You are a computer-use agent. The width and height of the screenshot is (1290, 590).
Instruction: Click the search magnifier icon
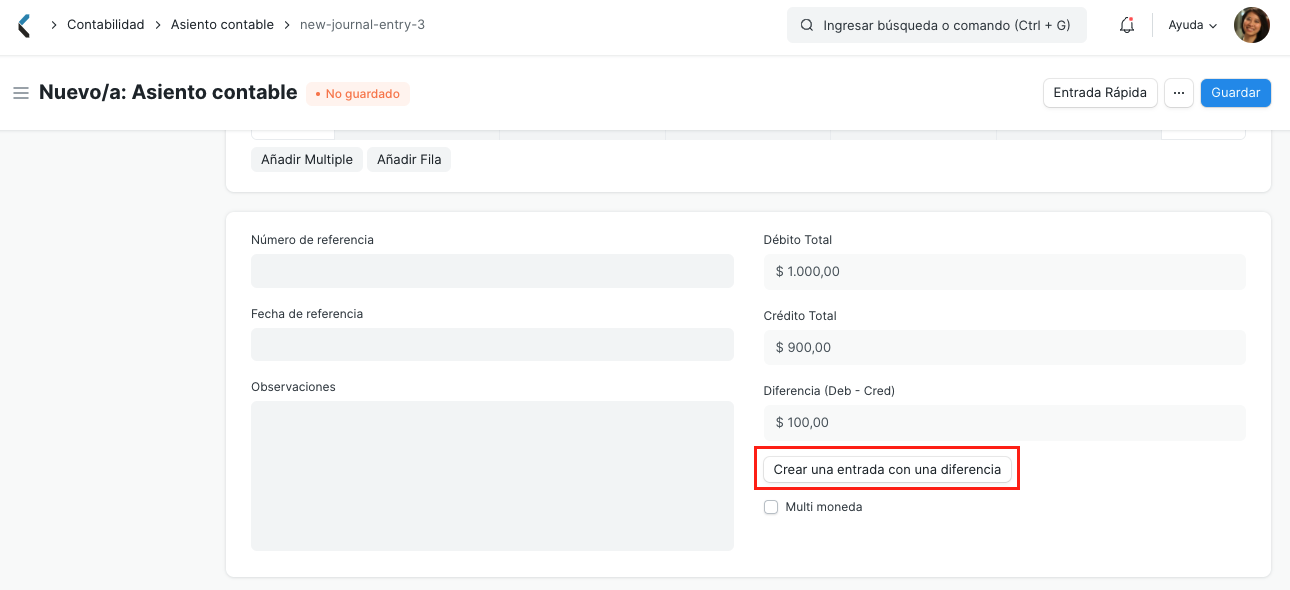(806, 25)
